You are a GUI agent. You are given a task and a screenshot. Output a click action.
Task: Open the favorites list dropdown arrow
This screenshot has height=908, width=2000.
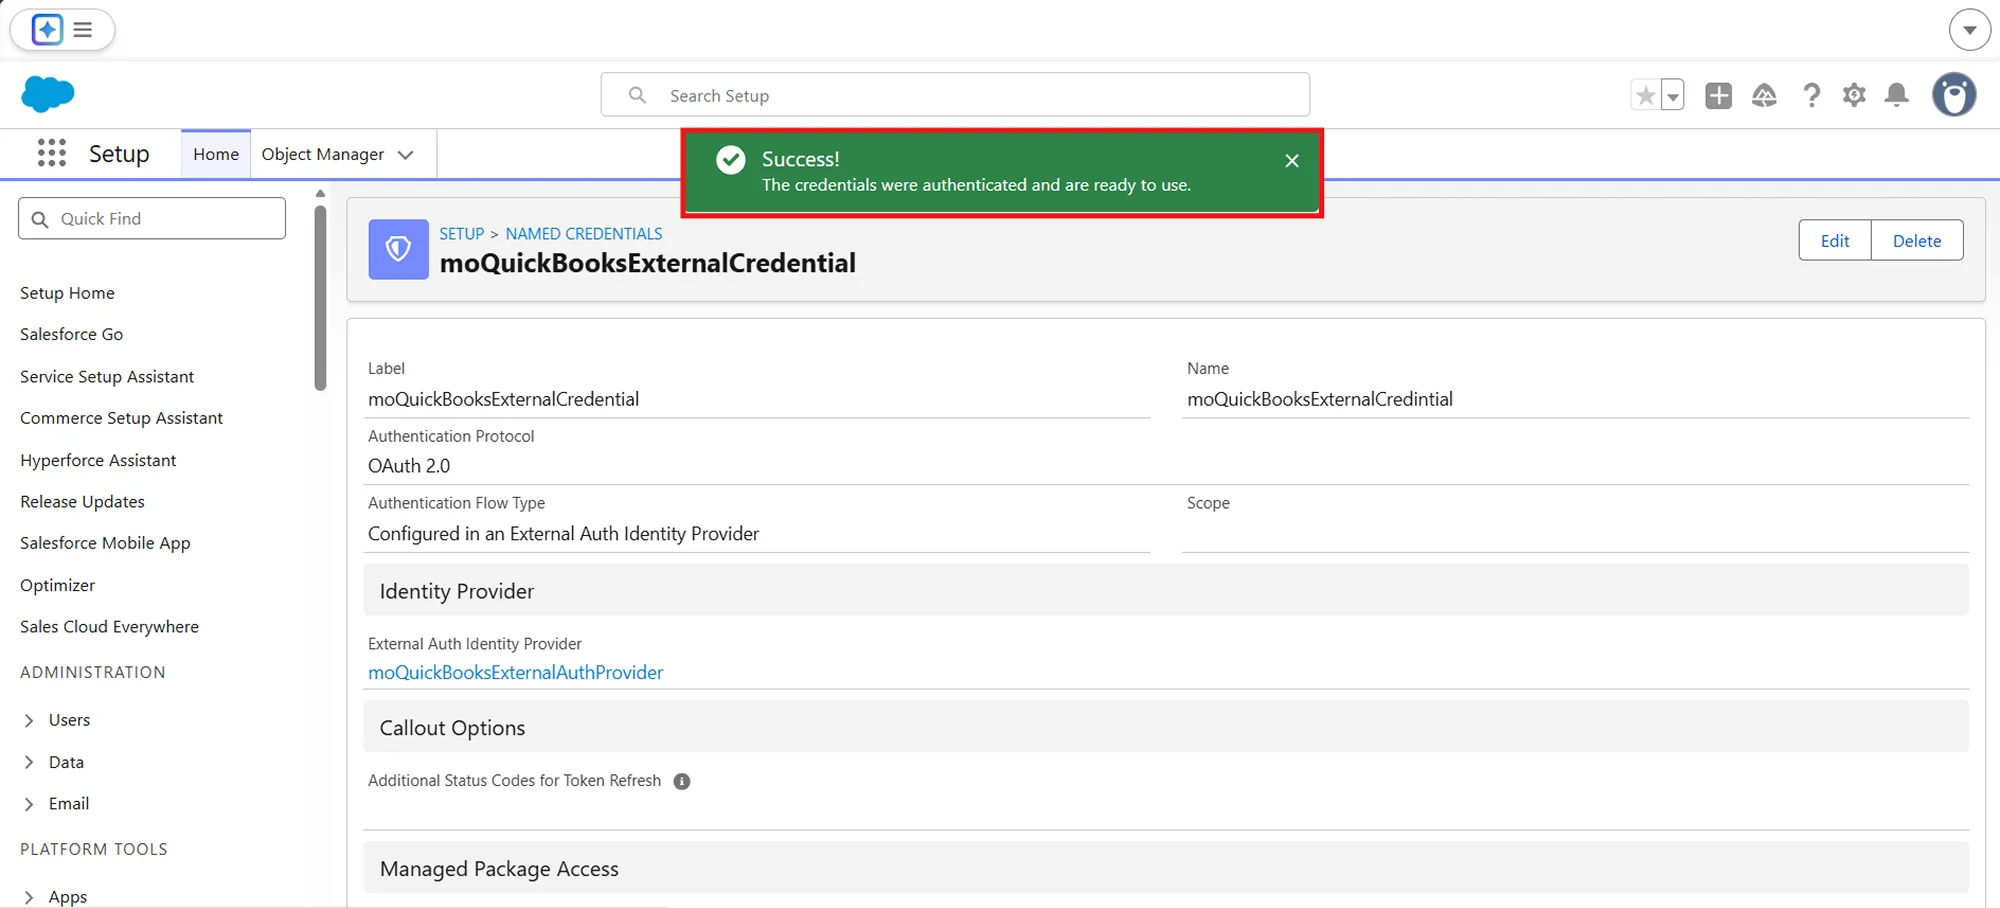1672,94
